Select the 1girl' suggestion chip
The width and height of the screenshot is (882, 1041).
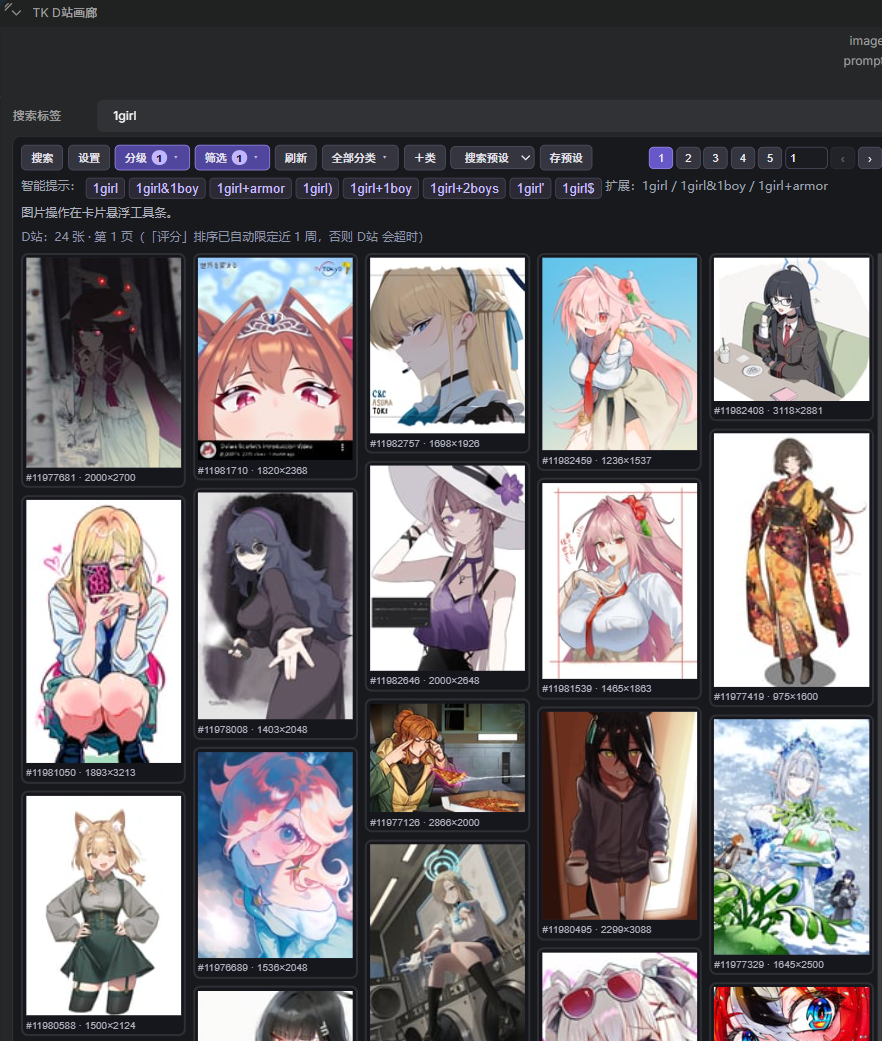point(530,189)
